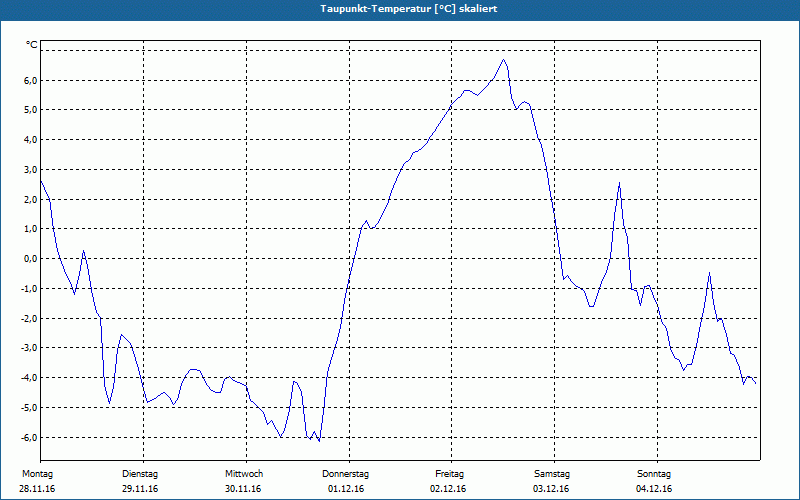Click the Montag day label
Image resolution: width=800 pixels, height=500 pixels.
pos(37,474)
